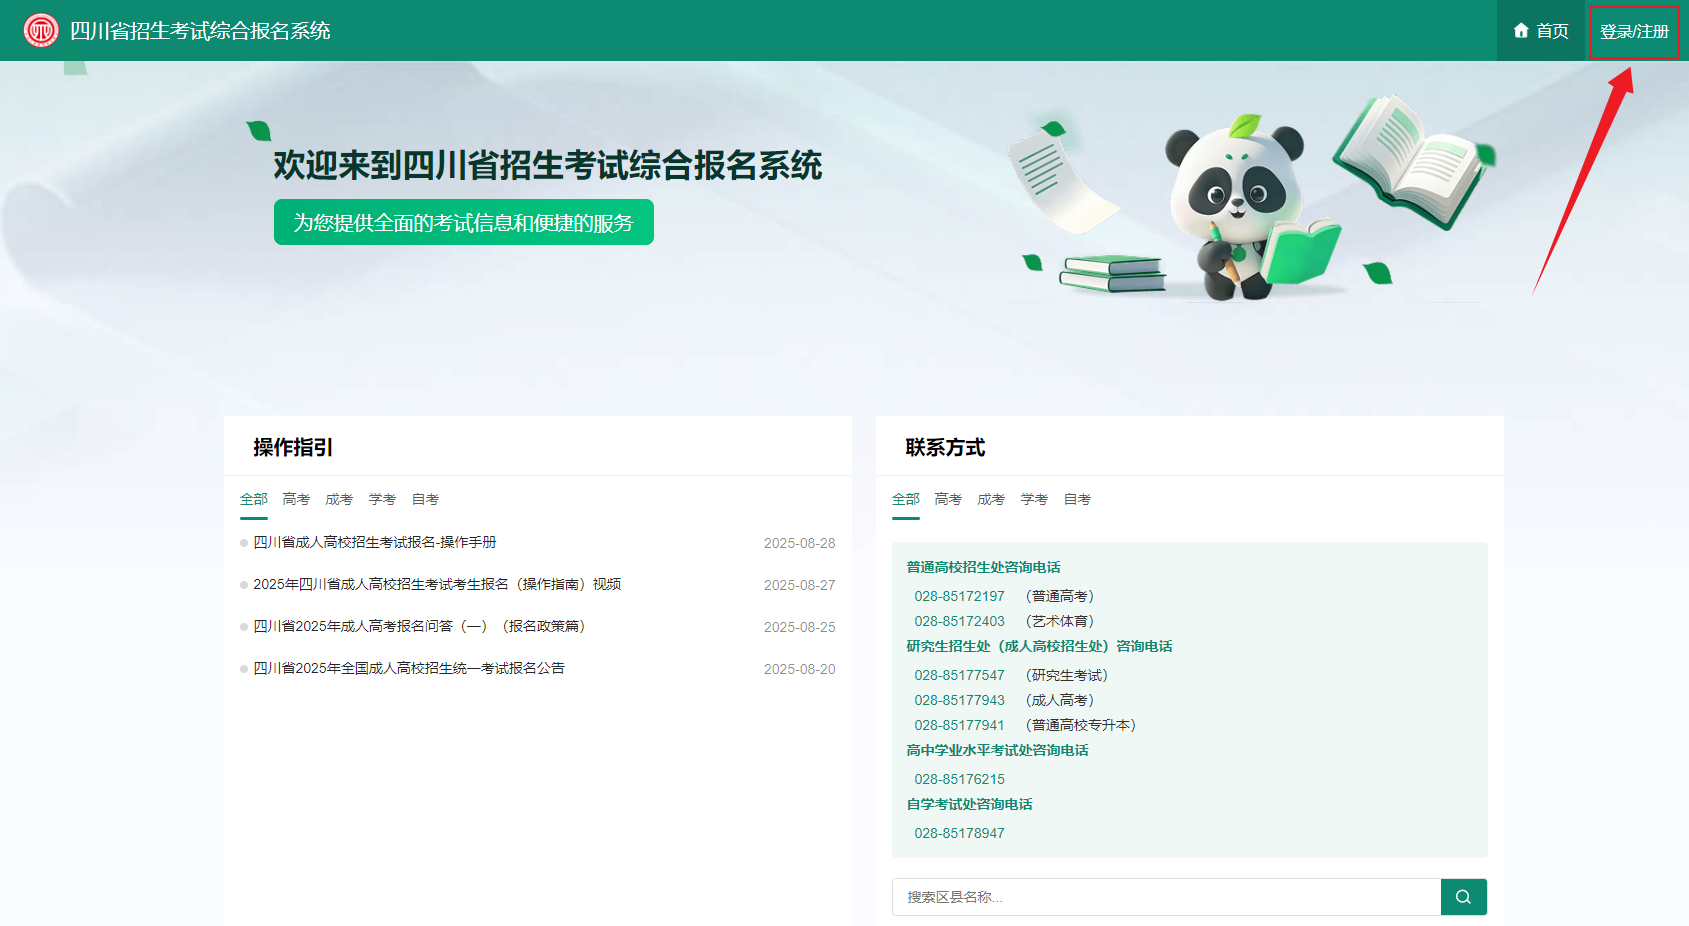Open 四川省2025年成人高考报名问答（一） link

click(x=419, y=626)
